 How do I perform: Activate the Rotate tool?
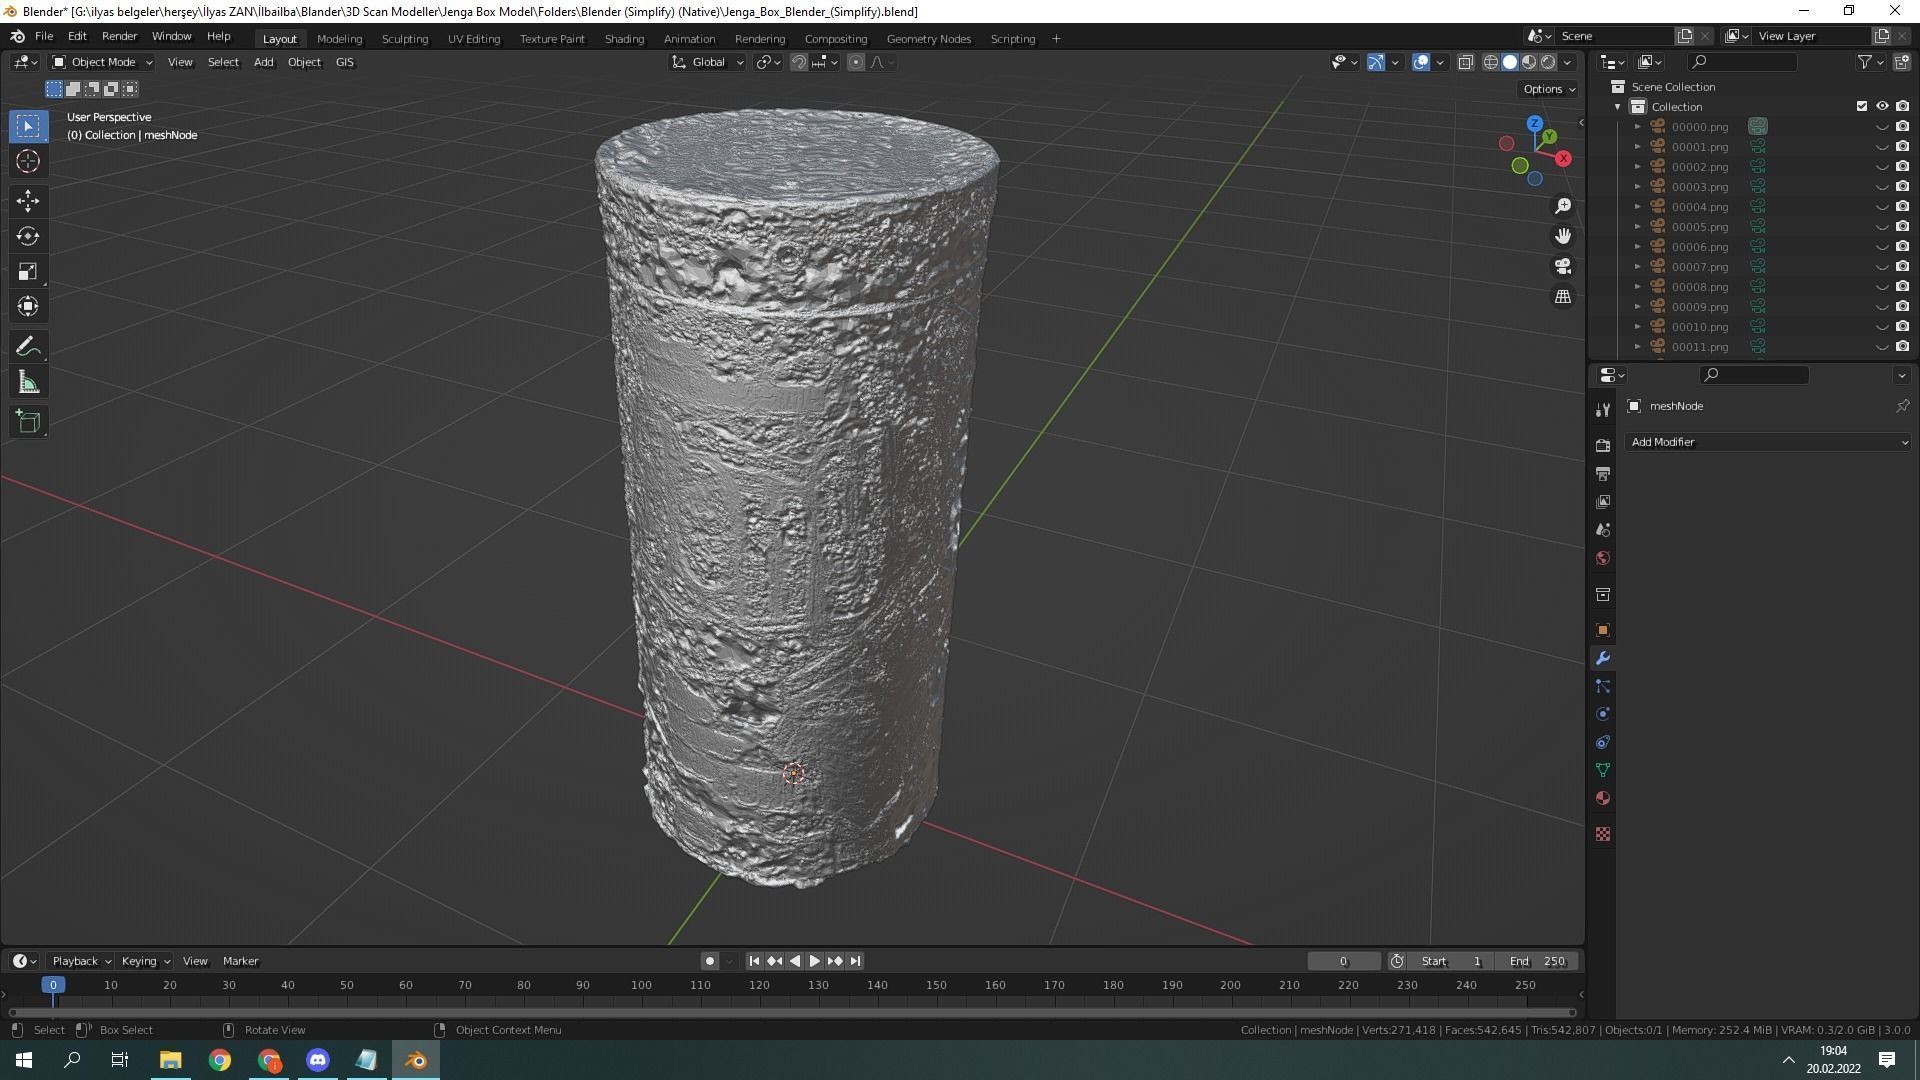(x=28, y=236)
